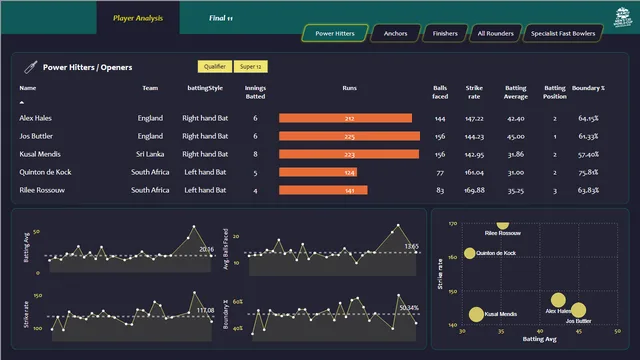Sort by Strike rate column header

tap(474, 92)
